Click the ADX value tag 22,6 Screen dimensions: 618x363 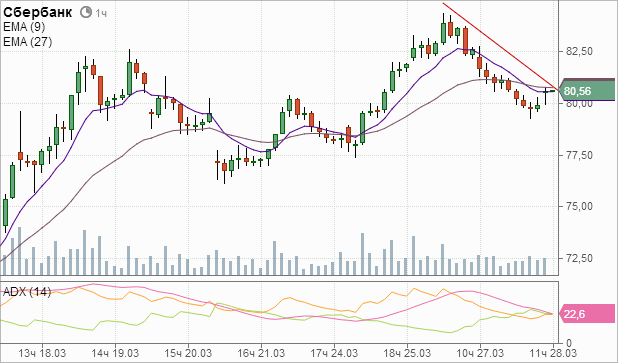click(587, 314)
